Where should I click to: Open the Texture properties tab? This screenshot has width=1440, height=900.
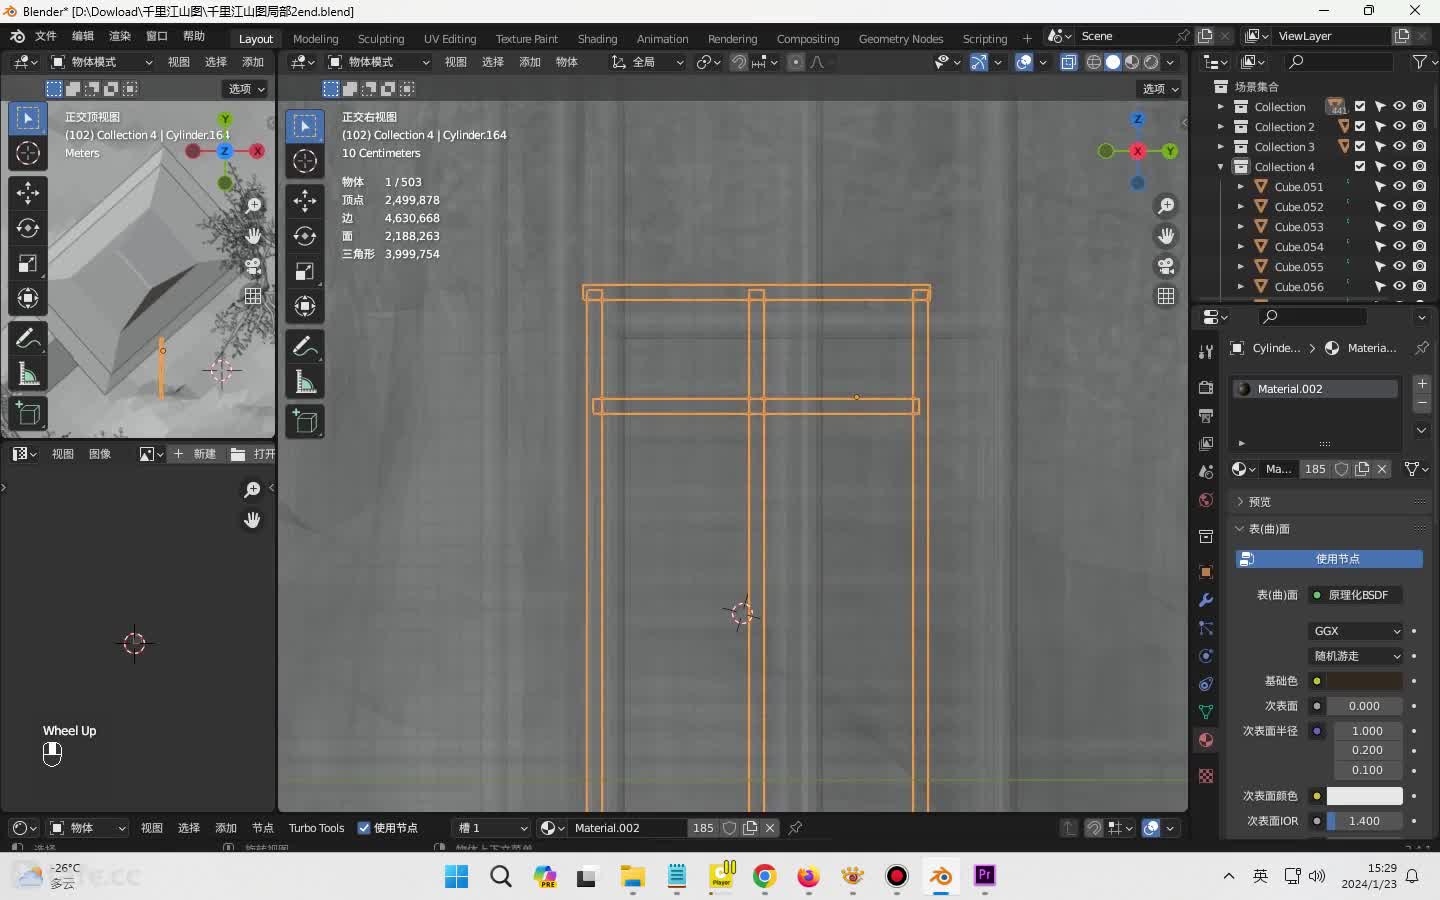[x=1206, y=776]
